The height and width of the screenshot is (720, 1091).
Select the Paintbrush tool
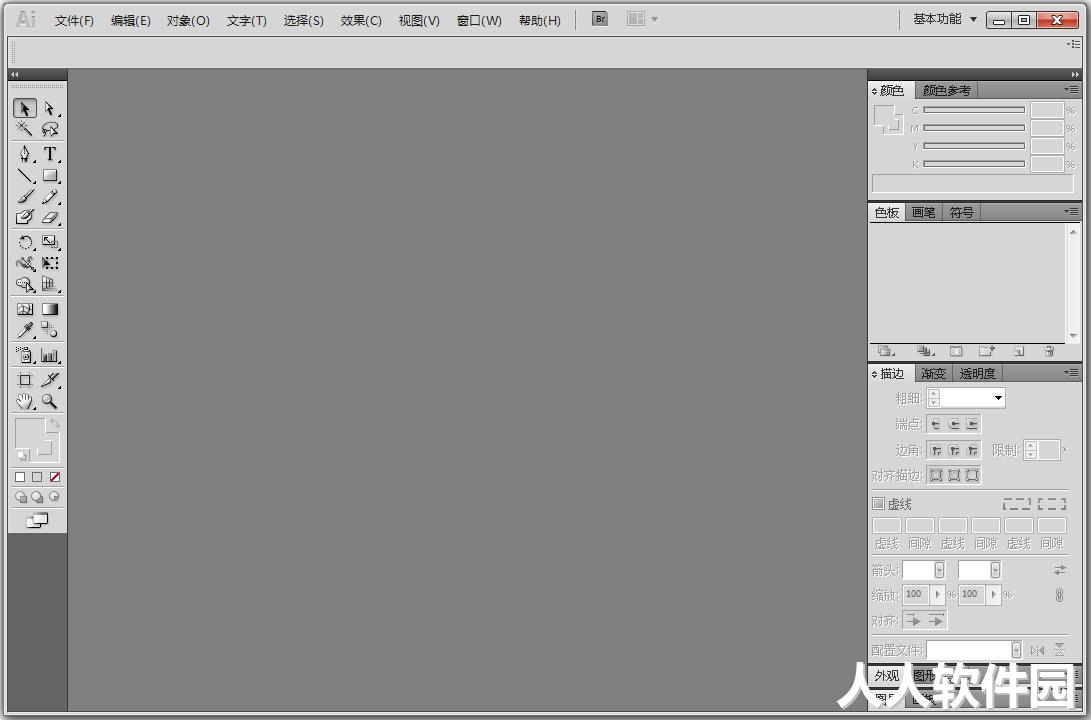tap(24, 197)
